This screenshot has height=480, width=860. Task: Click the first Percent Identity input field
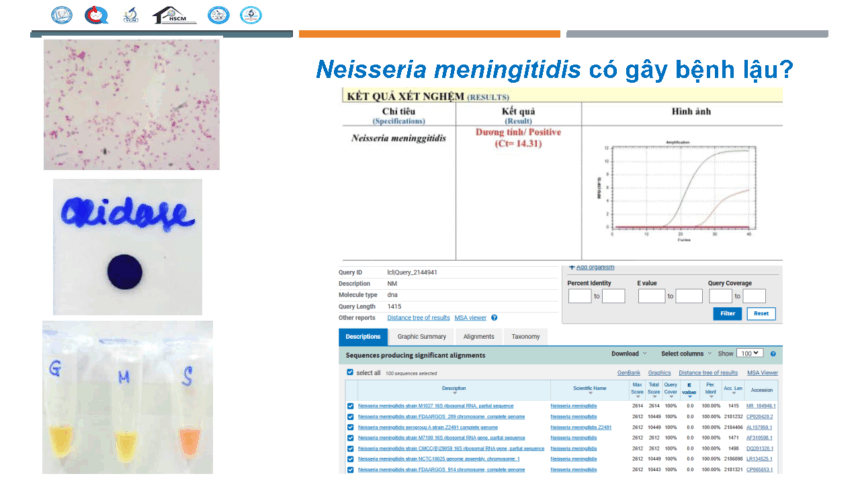[579, 296]
